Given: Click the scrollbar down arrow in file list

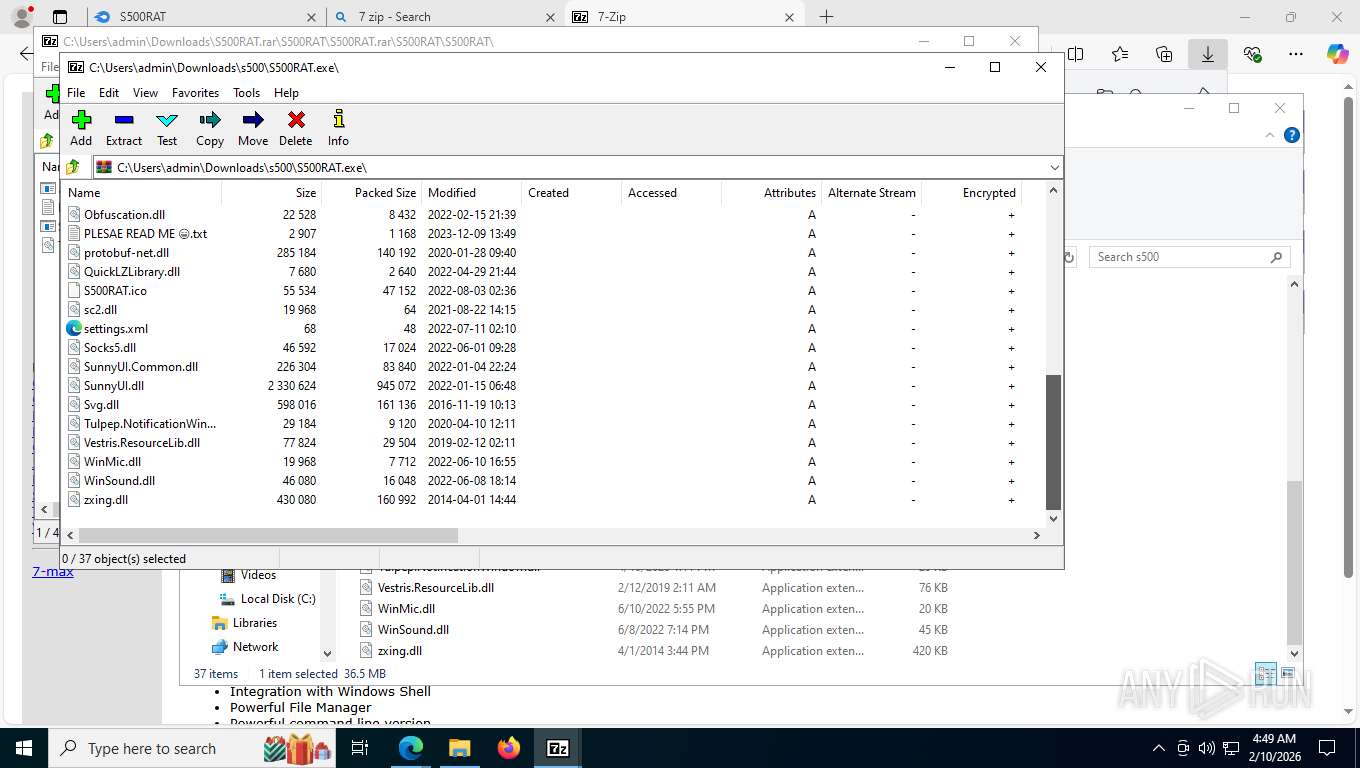Looking at the screenshot, I should click(1053, 519).
